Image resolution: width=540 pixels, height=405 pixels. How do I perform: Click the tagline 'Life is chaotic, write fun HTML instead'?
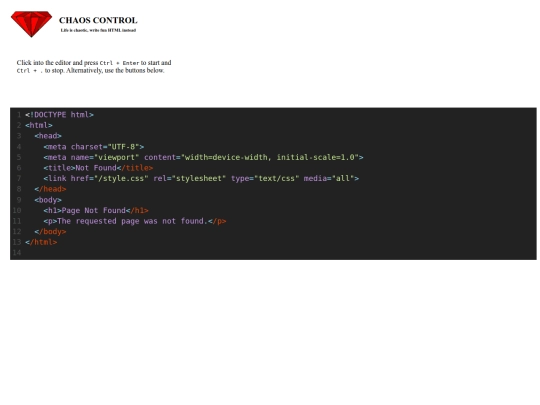click(x=98, y=30)
